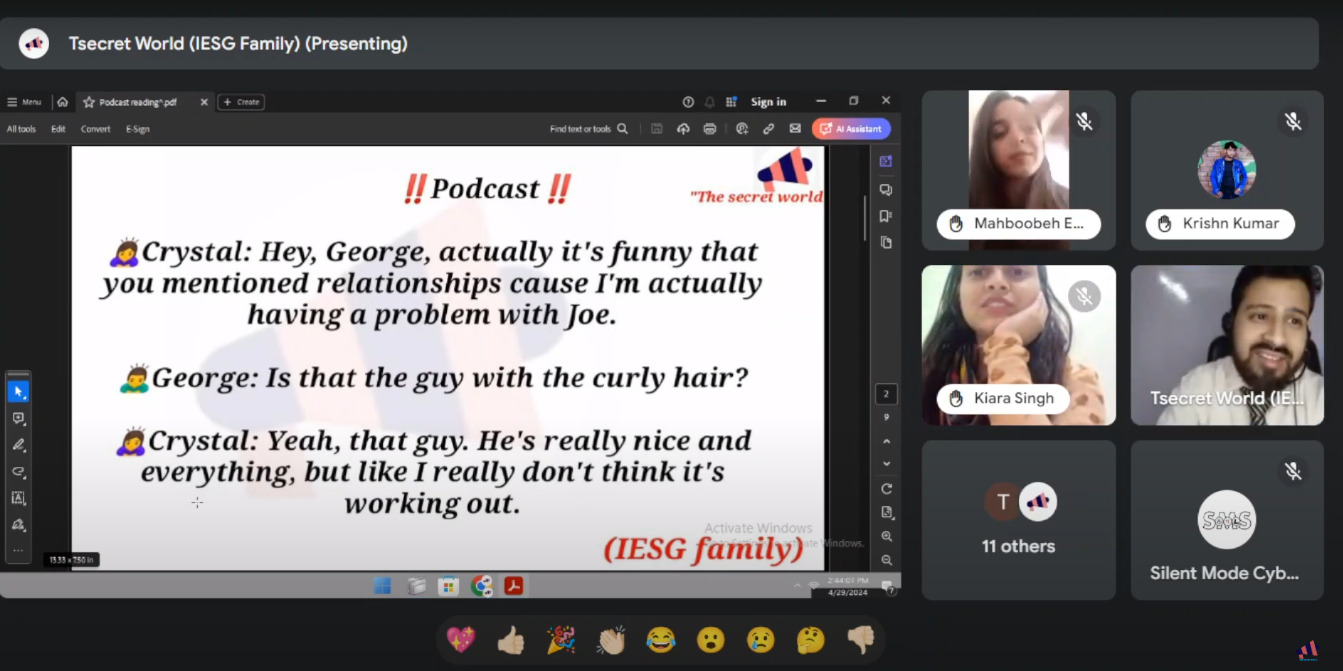
Task: Expand more tools via three dots
Action: (18, 550)
